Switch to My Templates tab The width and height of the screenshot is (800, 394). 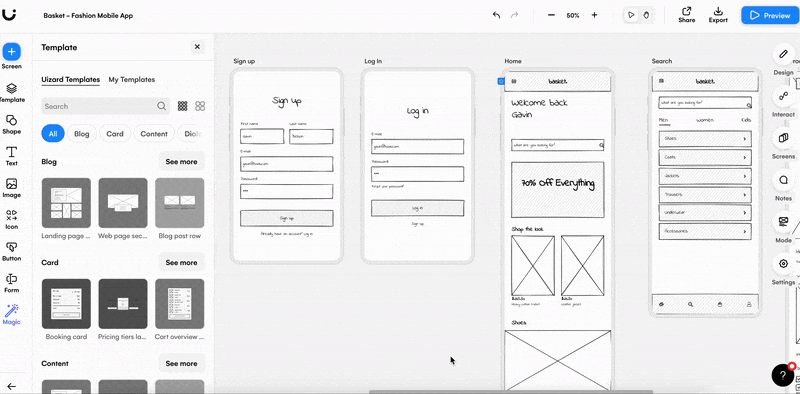coord(132,80)
